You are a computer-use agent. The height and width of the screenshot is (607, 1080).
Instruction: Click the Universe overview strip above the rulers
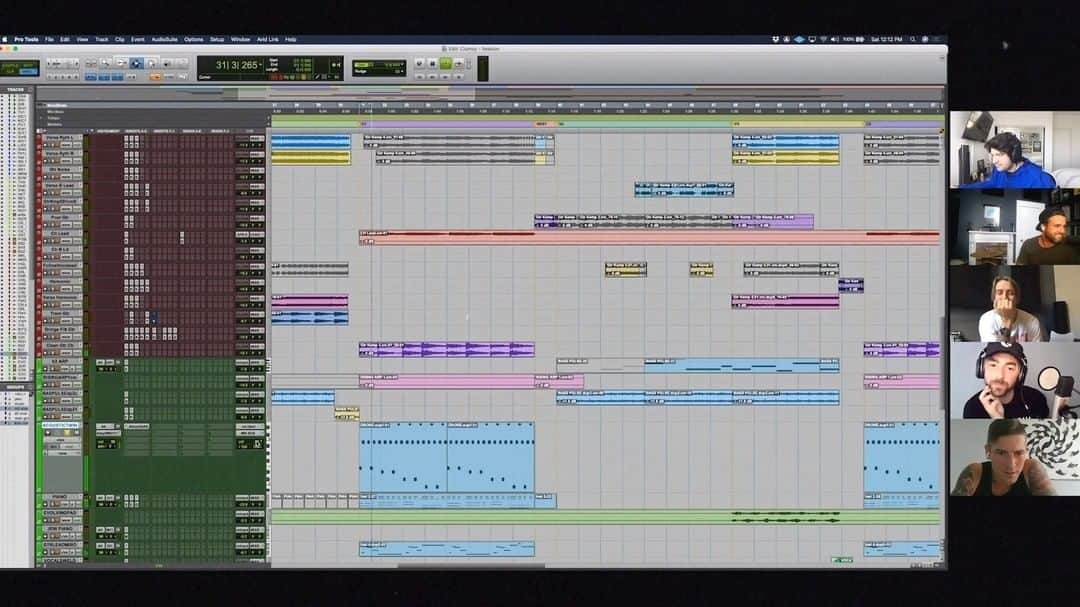[x=490, y=94]
